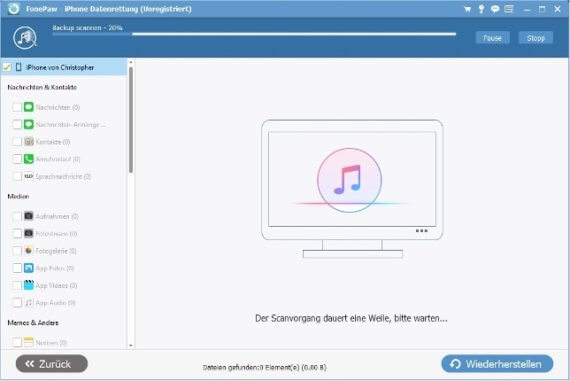Click the green Nachrichten messages icon
Image resolution: width=570 pixels, height=381 pixels.
click(29, 107)
